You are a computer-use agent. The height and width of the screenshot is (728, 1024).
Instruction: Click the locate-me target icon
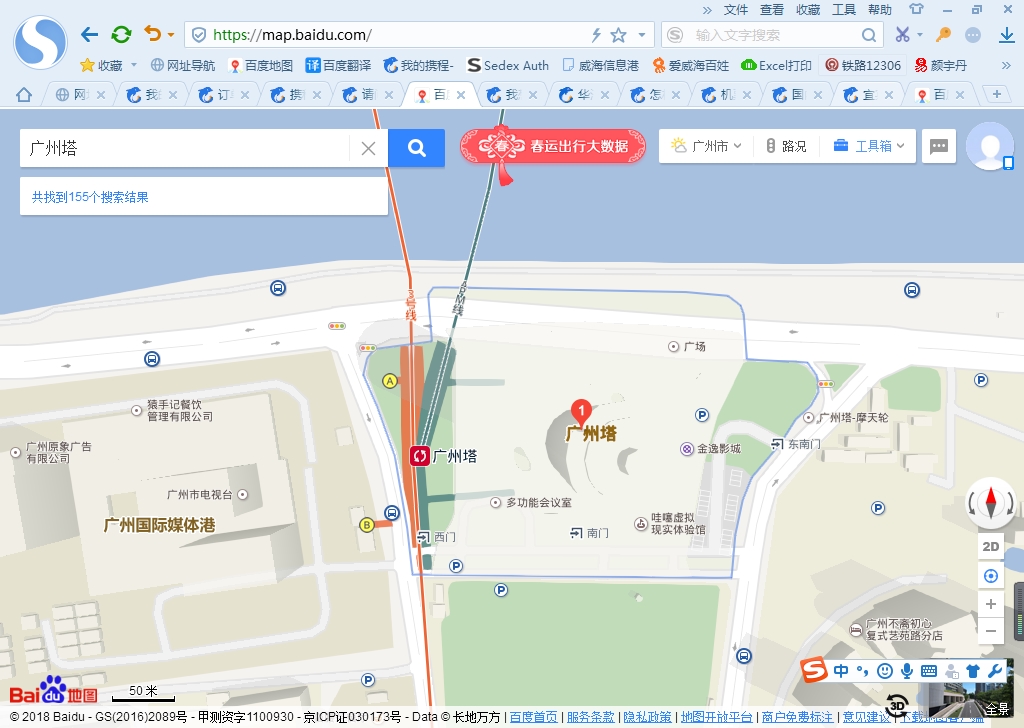991,576
